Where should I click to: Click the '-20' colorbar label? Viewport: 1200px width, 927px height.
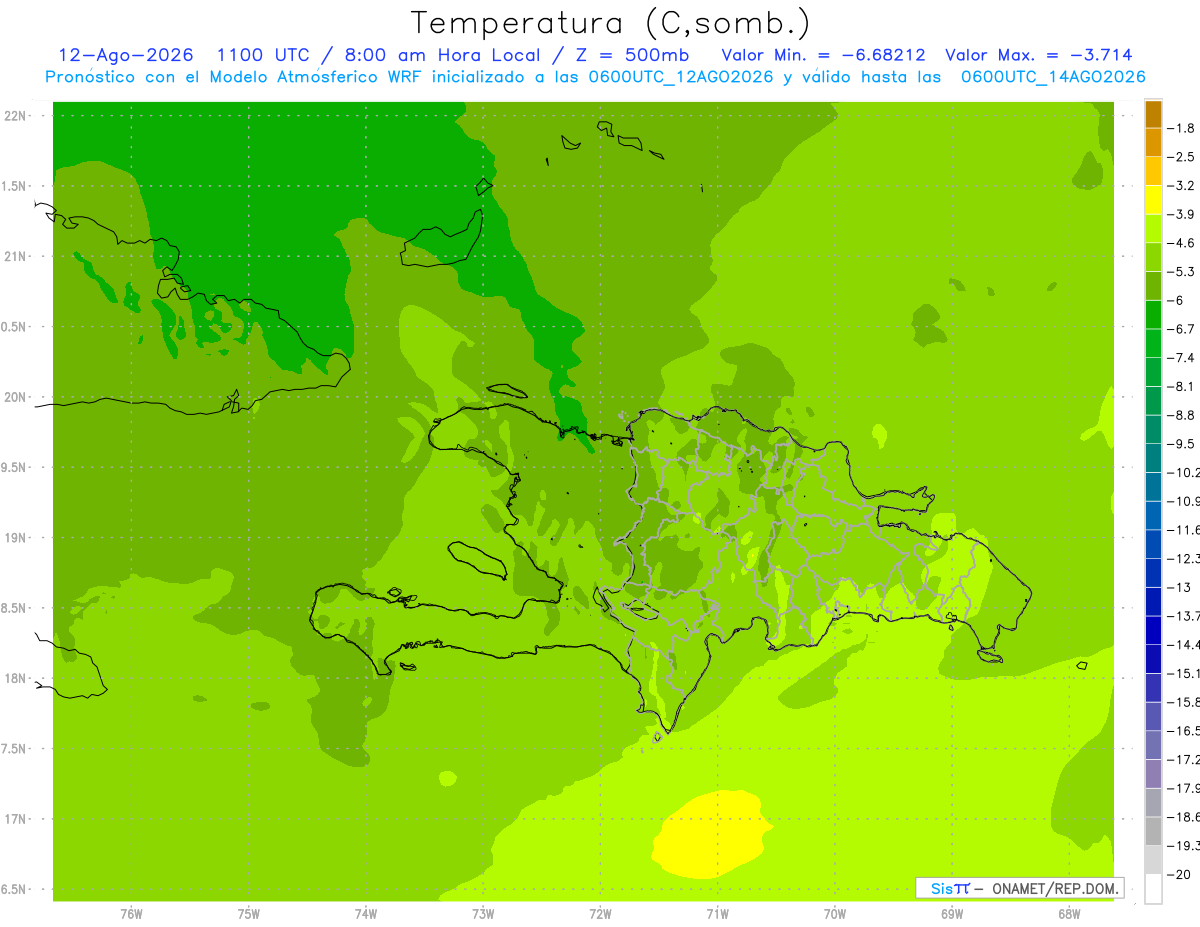(x=1178, y=875)
